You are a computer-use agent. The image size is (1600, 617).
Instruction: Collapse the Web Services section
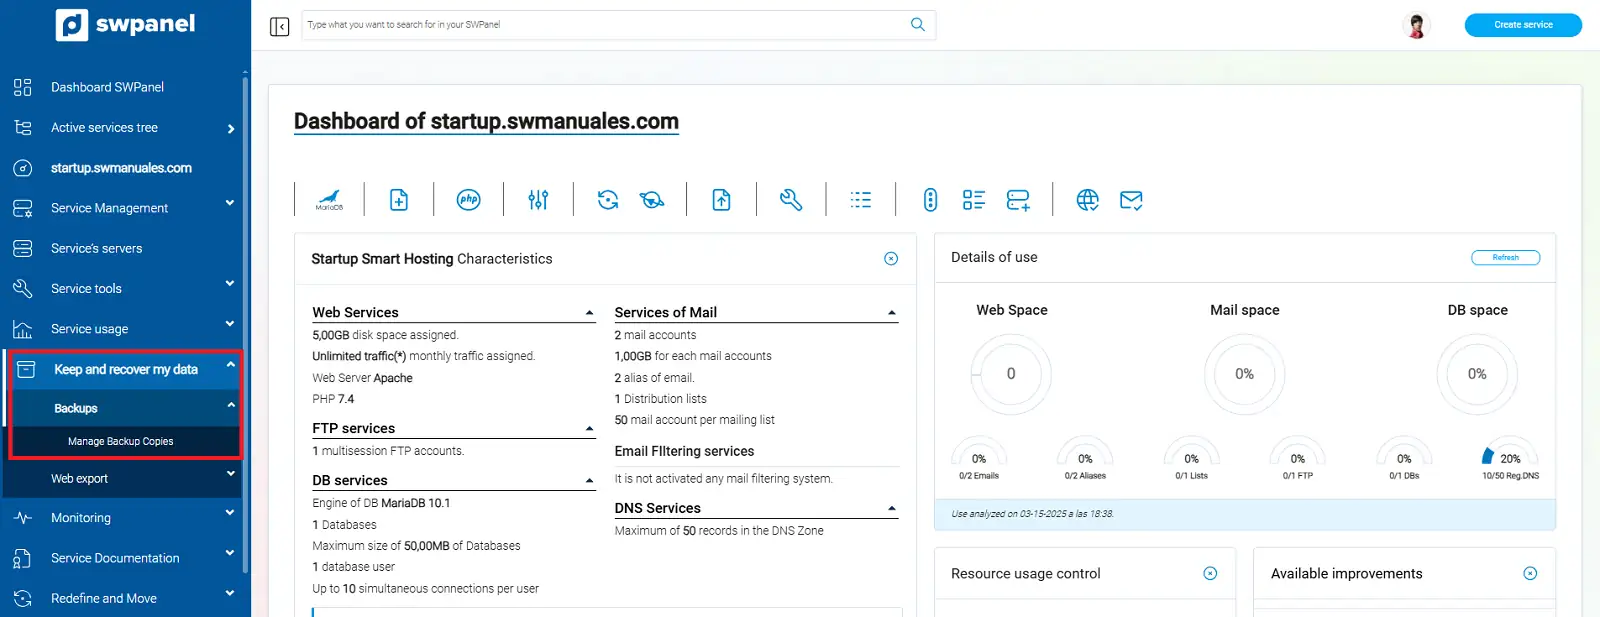[590, 313]
